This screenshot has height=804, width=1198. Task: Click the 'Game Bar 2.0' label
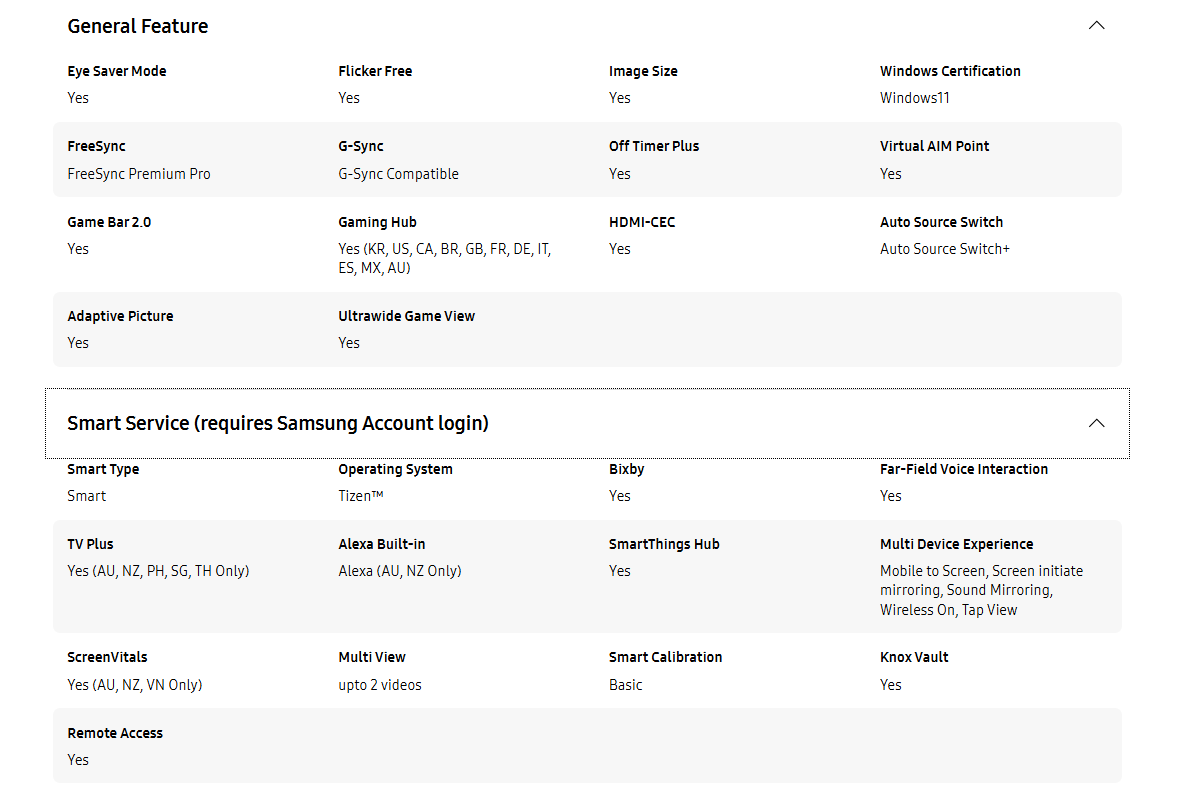click(109, 222)
